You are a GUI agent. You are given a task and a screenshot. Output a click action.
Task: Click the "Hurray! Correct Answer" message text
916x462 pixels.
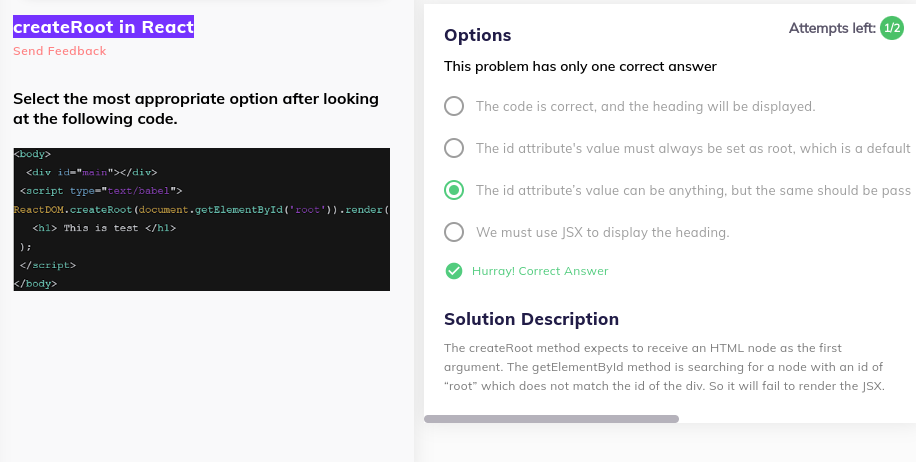[540, 271]
